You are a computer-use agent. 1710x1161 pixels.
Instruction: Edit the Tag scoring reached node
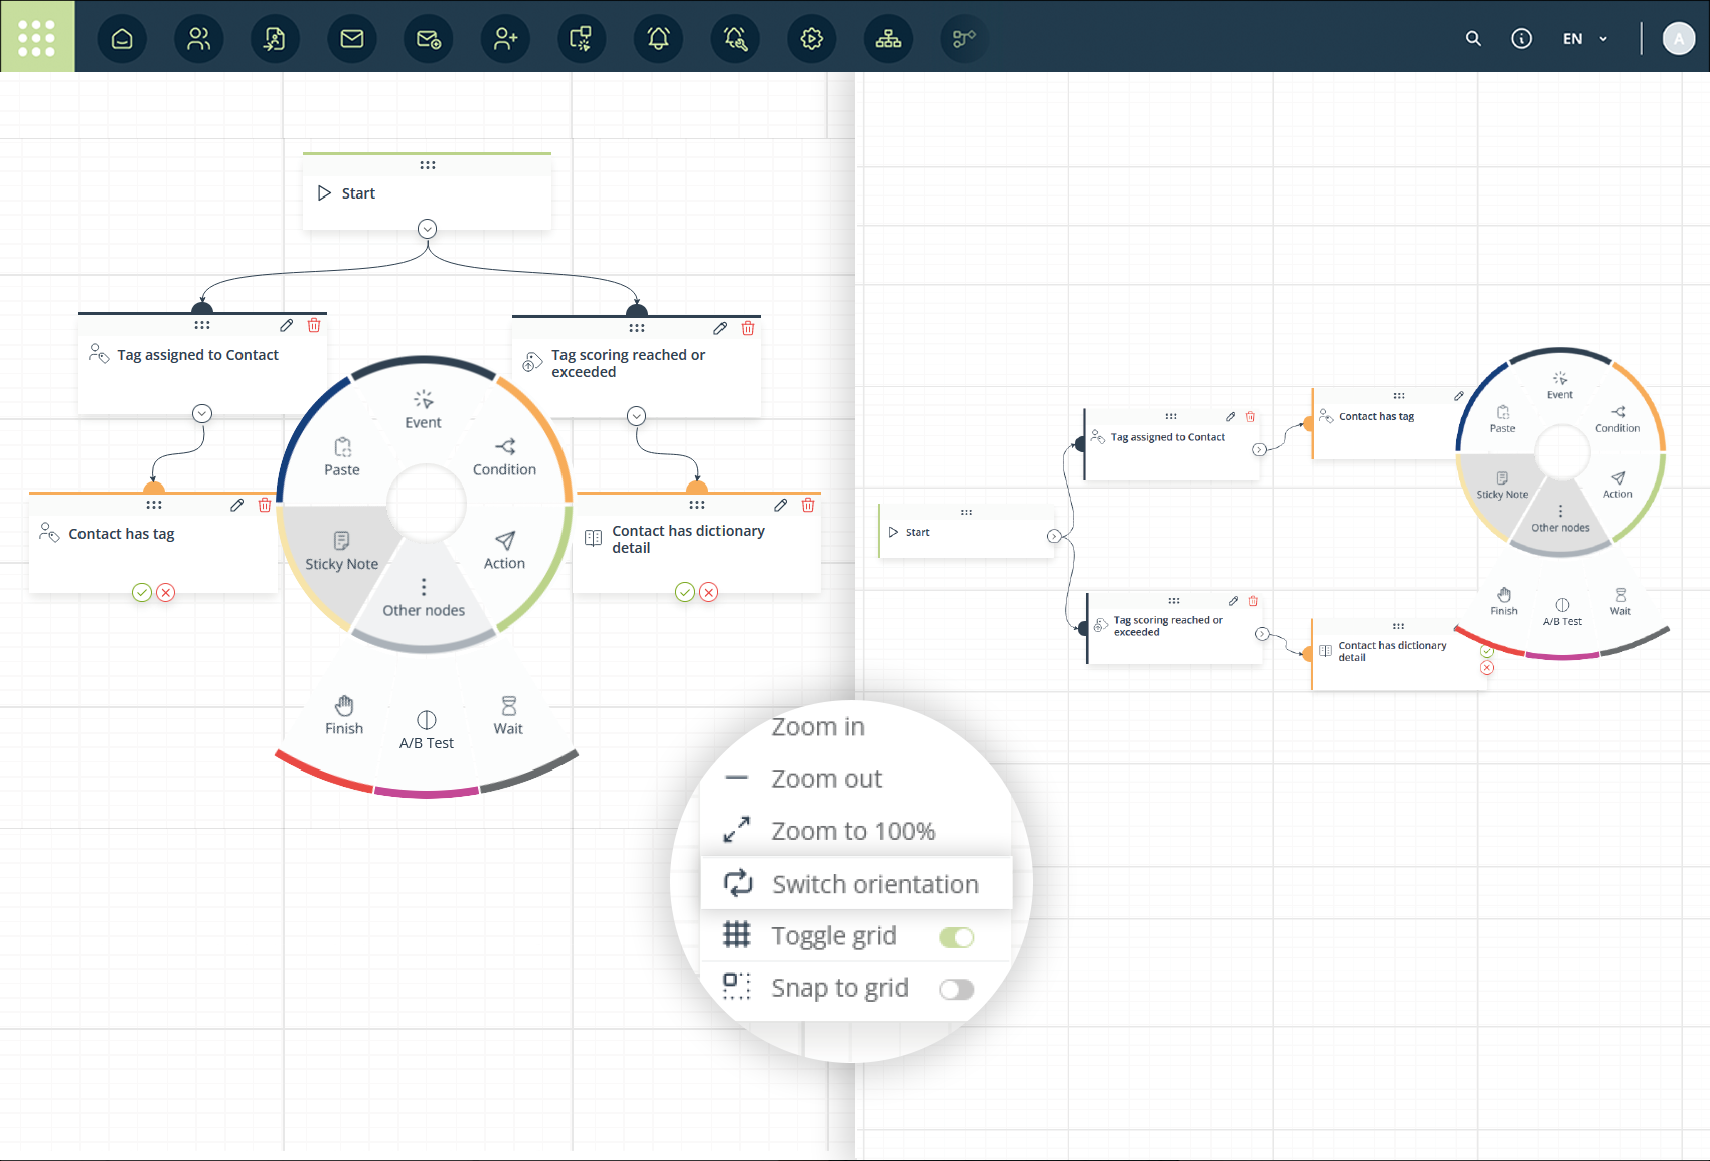pyautogui.click(x=720, y=328)
